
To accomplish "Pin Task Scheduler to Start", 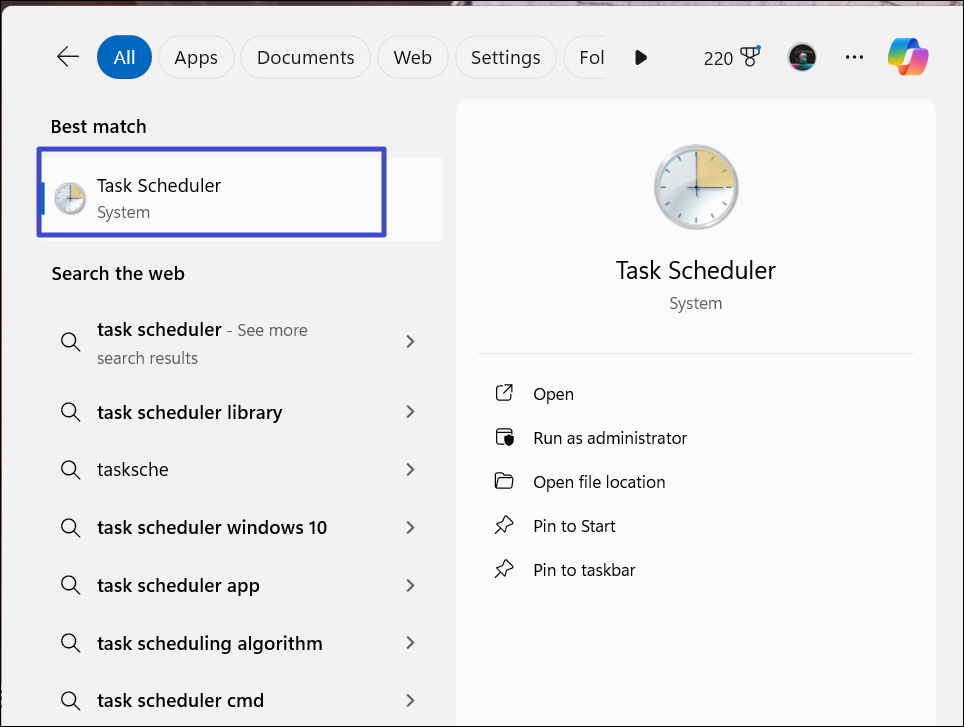I will pyautogui.click(x=574, y=526).
